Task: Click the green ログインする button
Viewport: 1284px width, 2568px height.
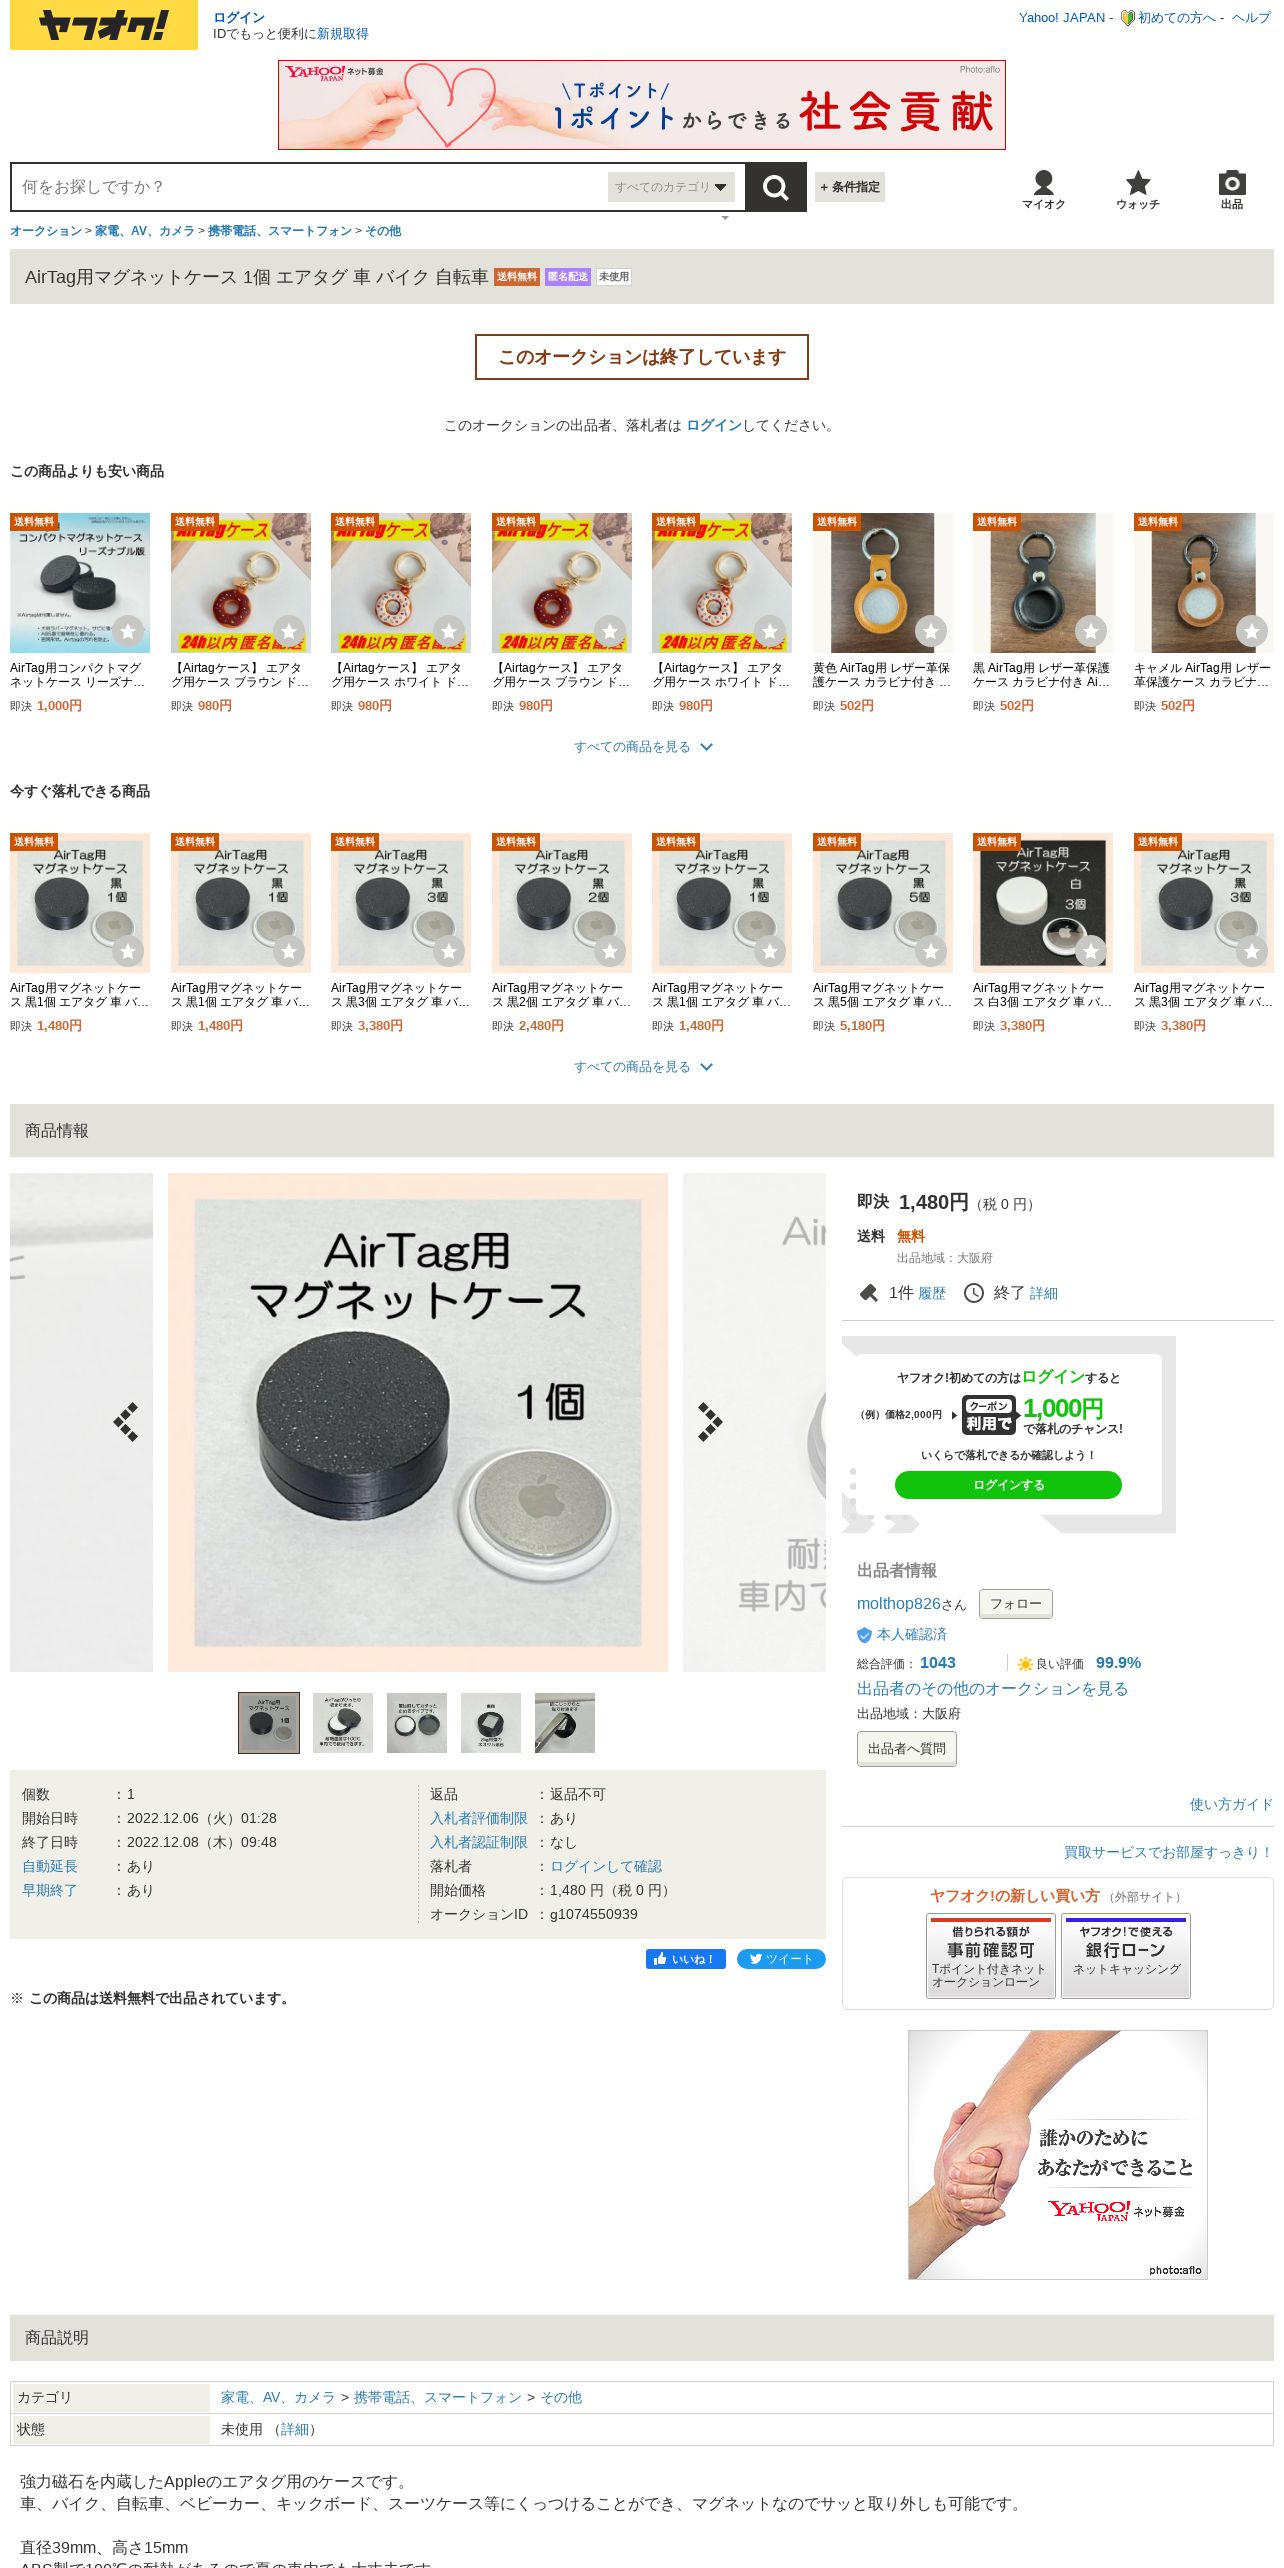Action: [1008, 1485]
